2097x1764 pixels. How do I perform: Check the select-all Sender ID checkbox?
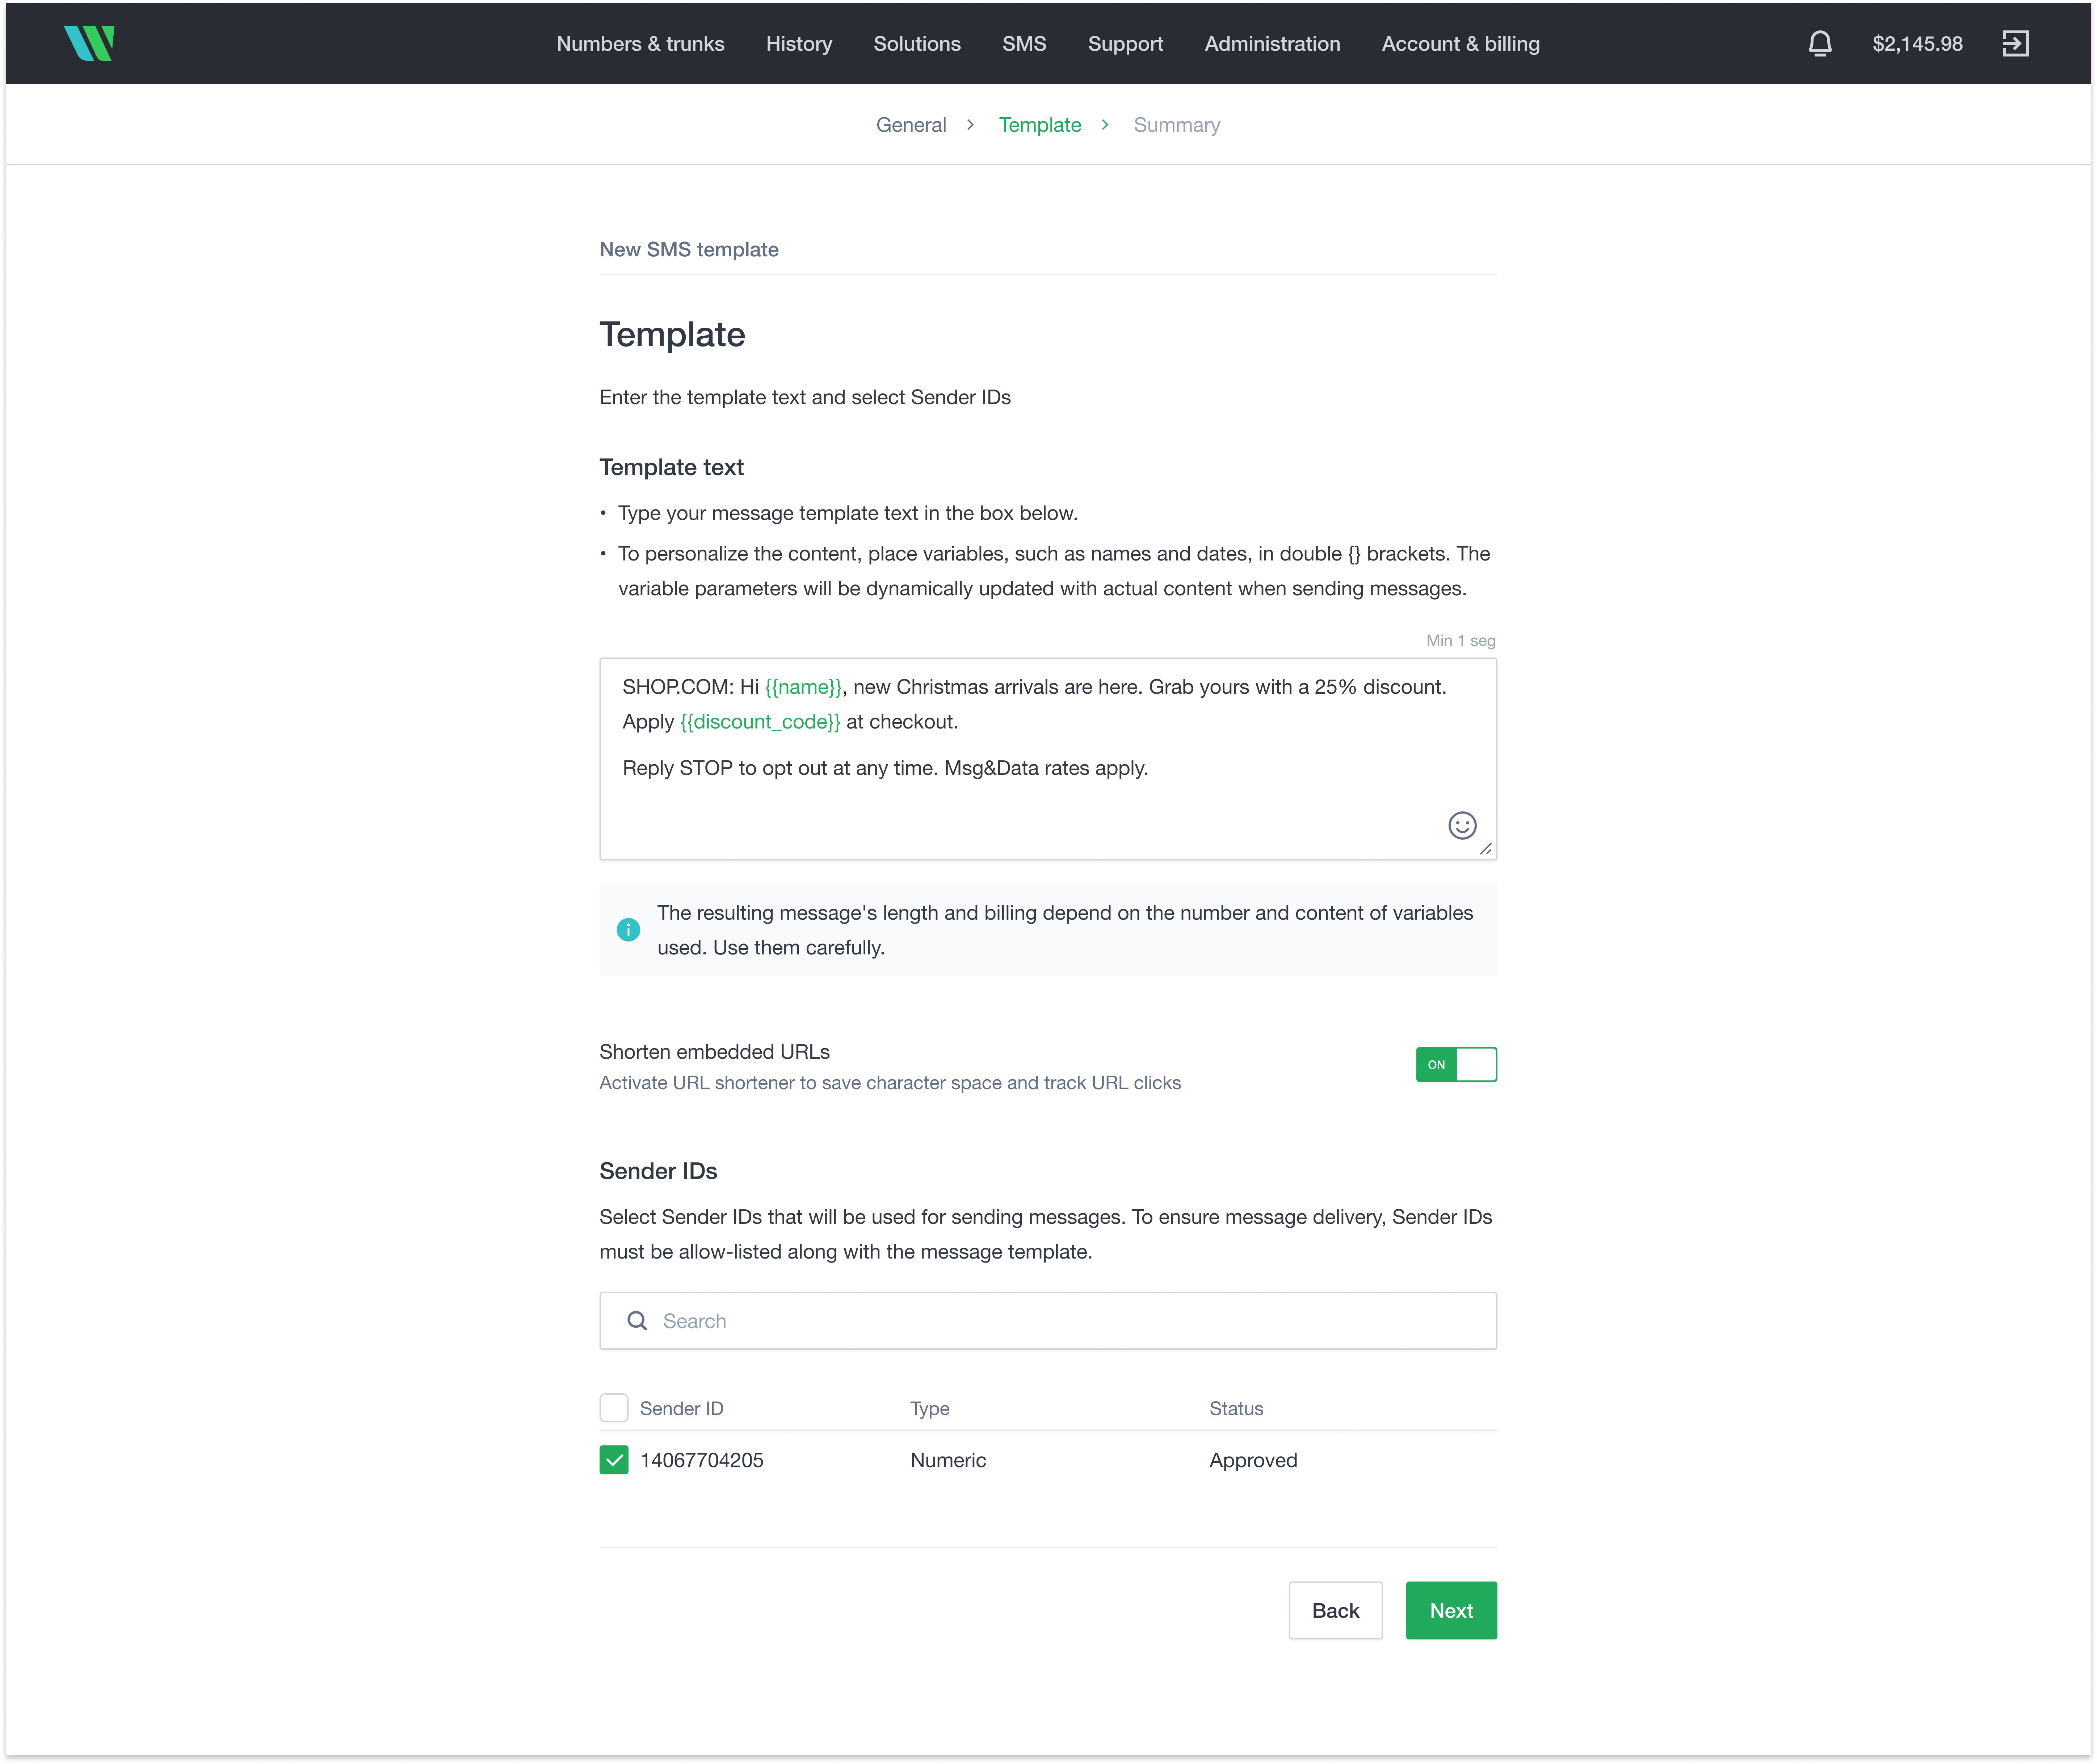pos(614,1407)
